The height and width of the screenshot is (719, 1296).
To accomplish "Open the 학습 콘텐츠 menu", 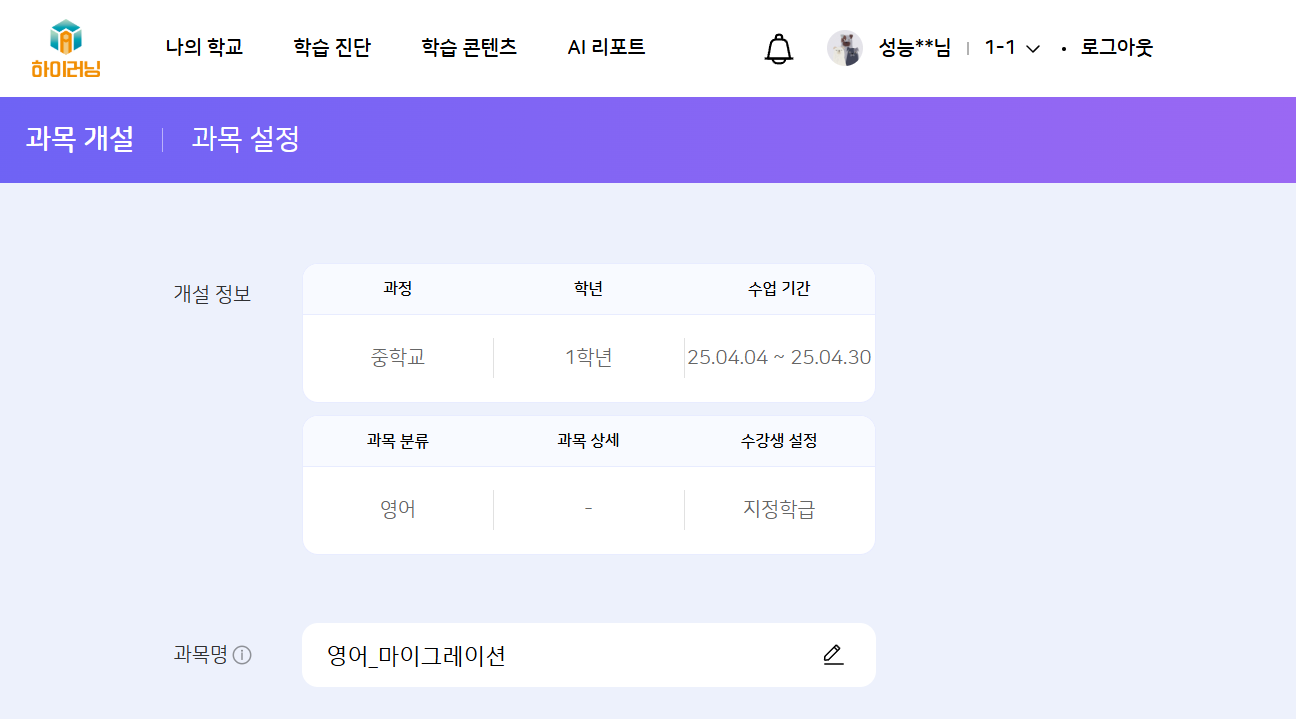I will [469, 48].
